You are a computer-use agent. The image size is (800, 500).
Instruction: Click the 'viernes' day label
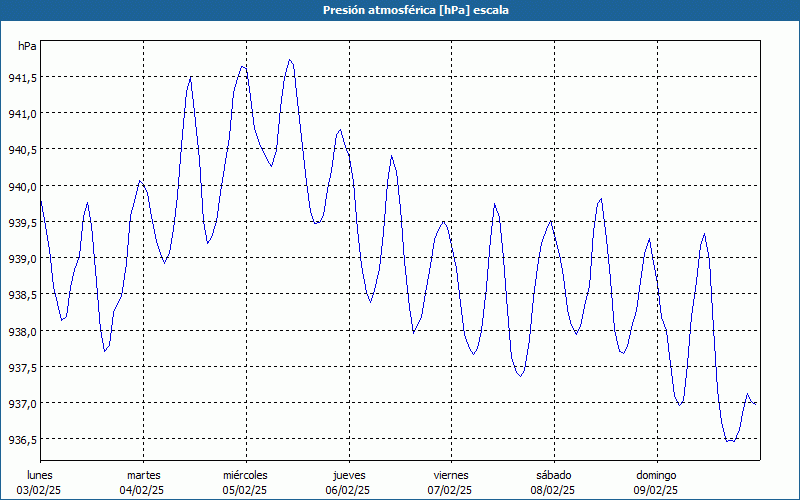(451, 475)
